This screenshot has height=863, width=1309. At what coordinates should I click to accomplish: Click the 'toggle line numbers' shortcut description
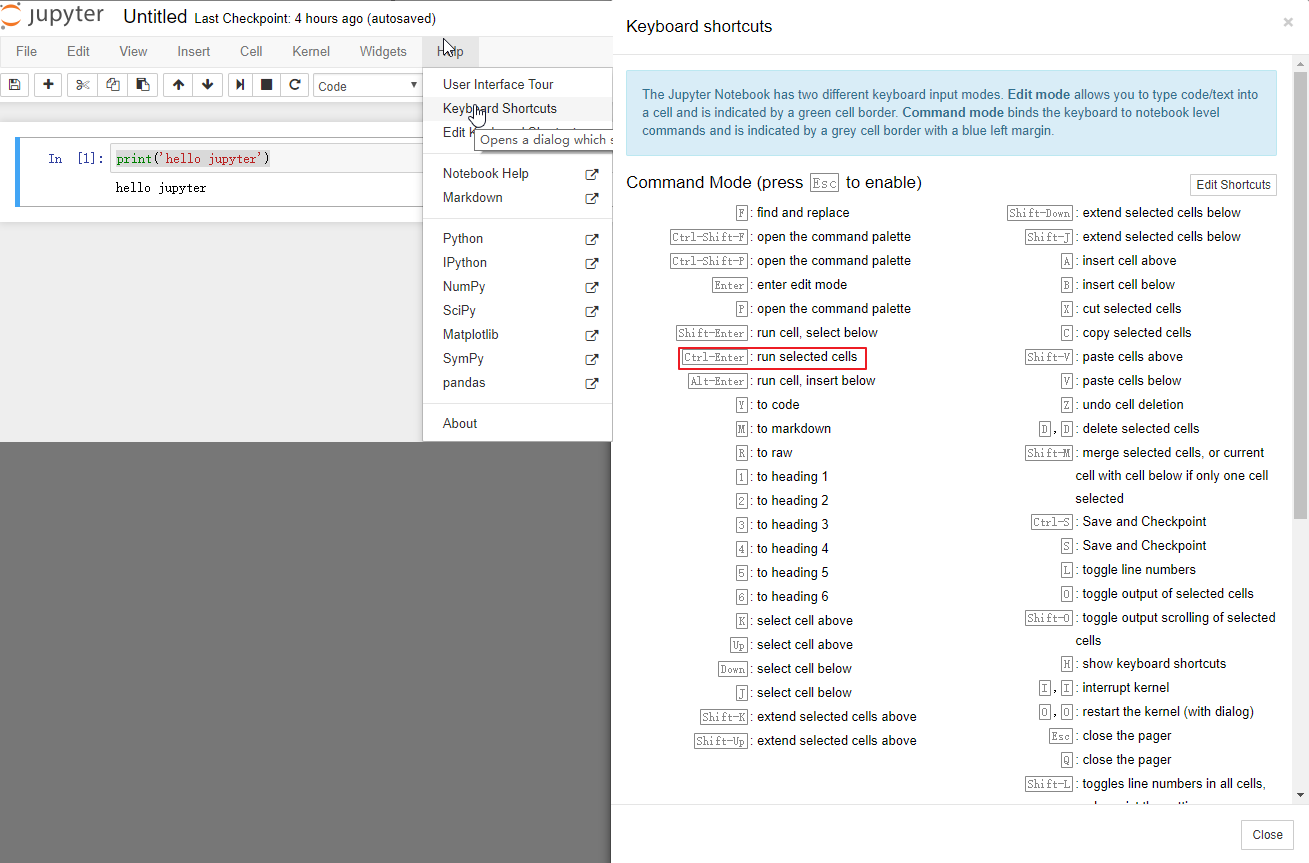[1139, 570]
